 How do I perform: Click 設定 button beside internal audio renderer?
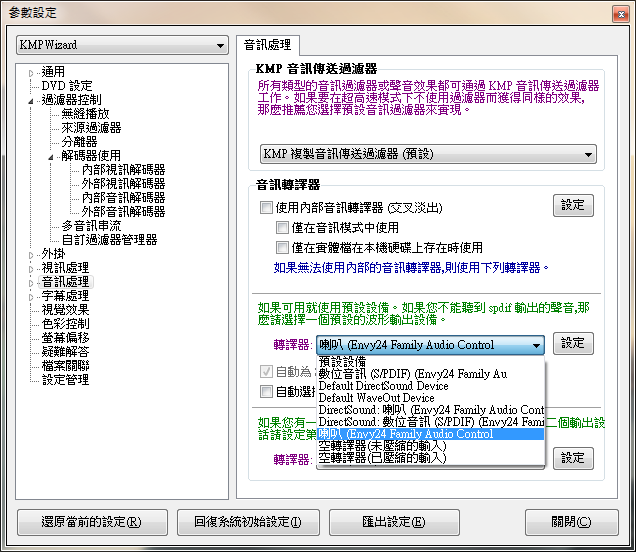573,206
